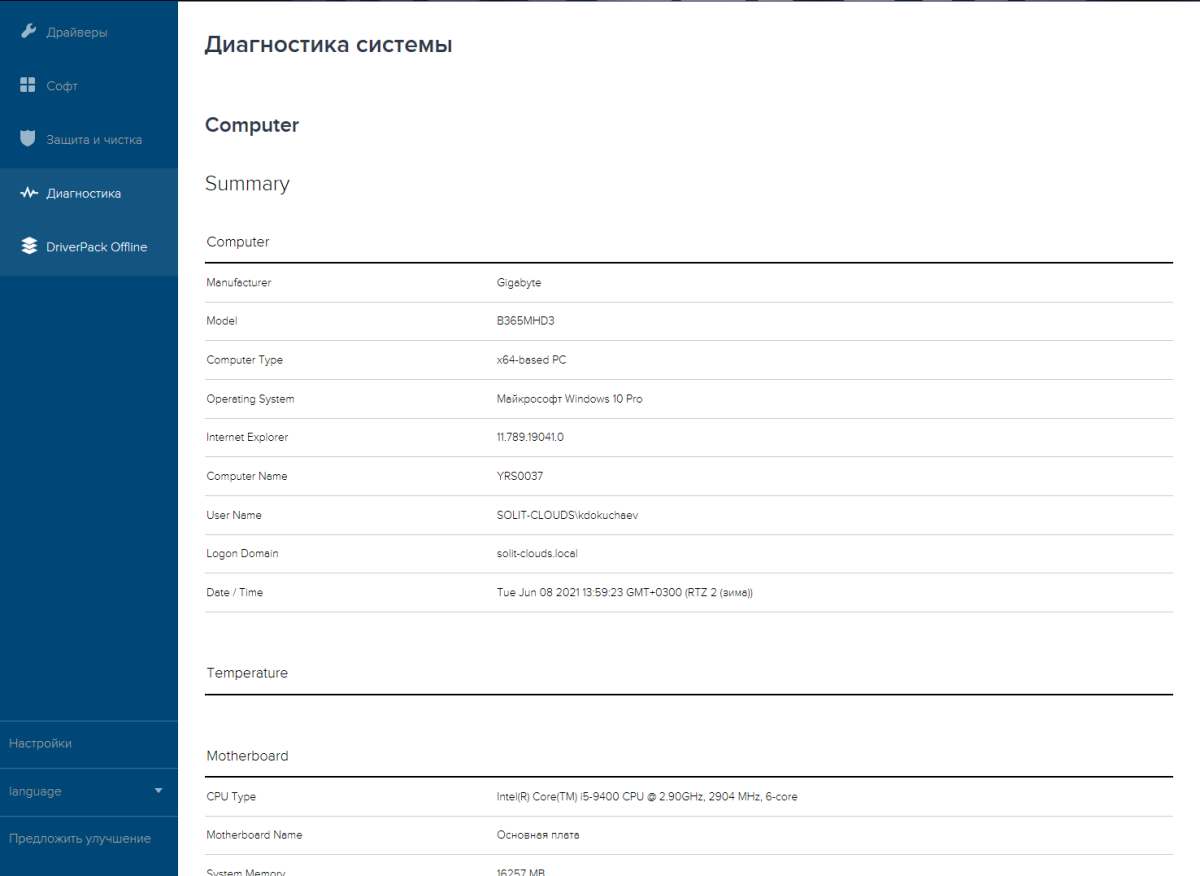Click the User Name label

click(x=233, y=515)
